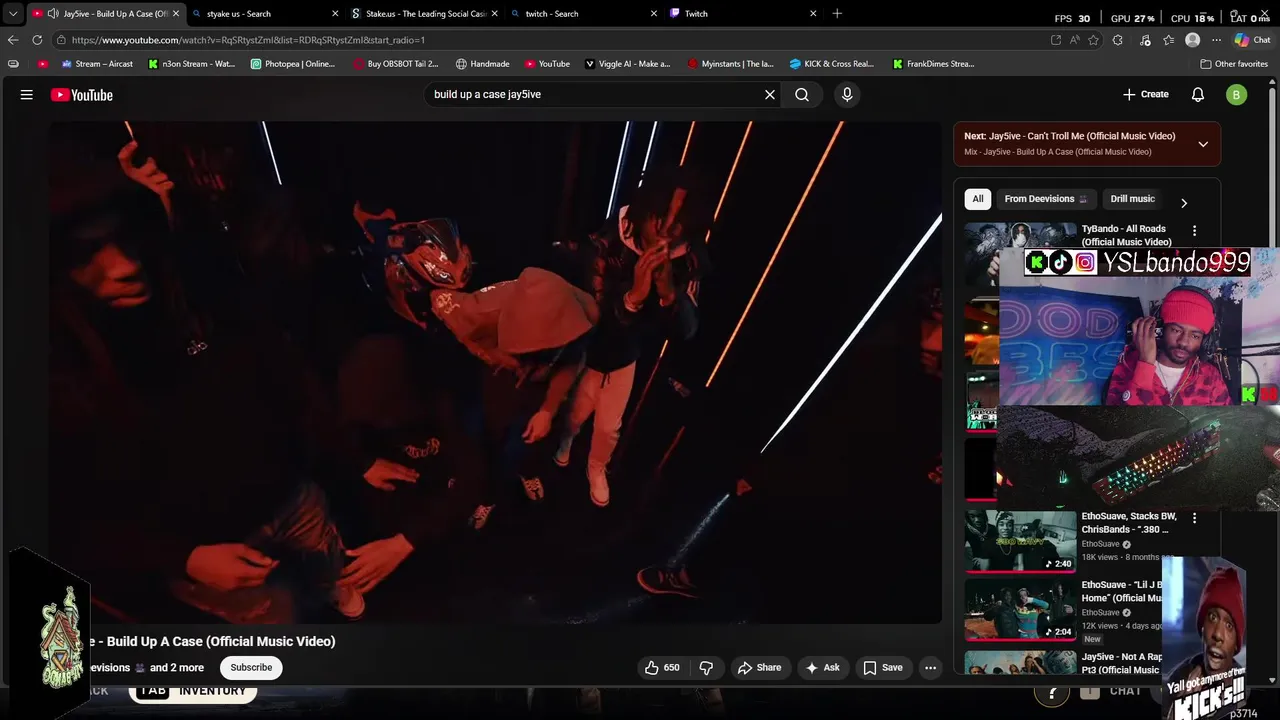The height and width of the screenshot is (720, 1280).
Task: Open the tab search dropdown arrow
Action: pos(13,14)
